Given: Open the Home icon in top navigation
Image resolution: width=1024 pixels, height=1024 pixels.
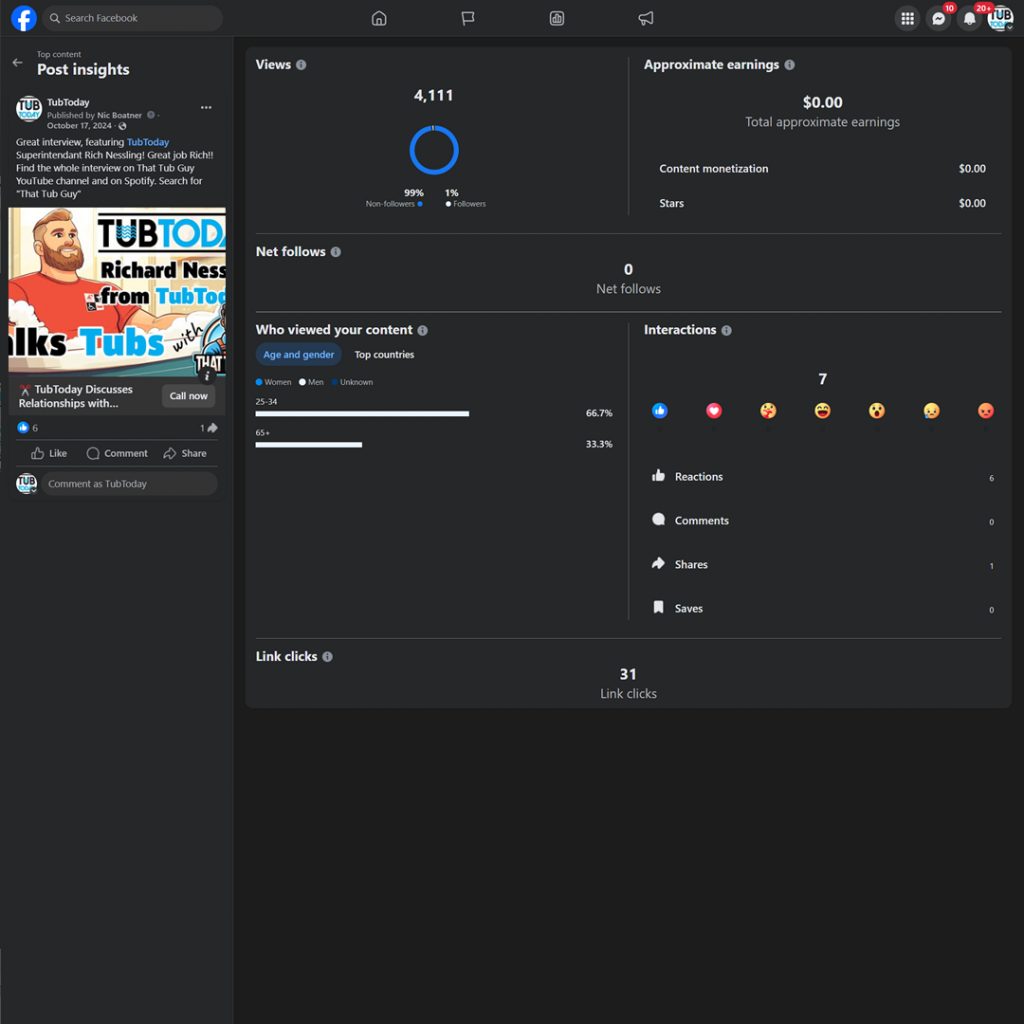Looking at the screenshot, I should (379, 18).
